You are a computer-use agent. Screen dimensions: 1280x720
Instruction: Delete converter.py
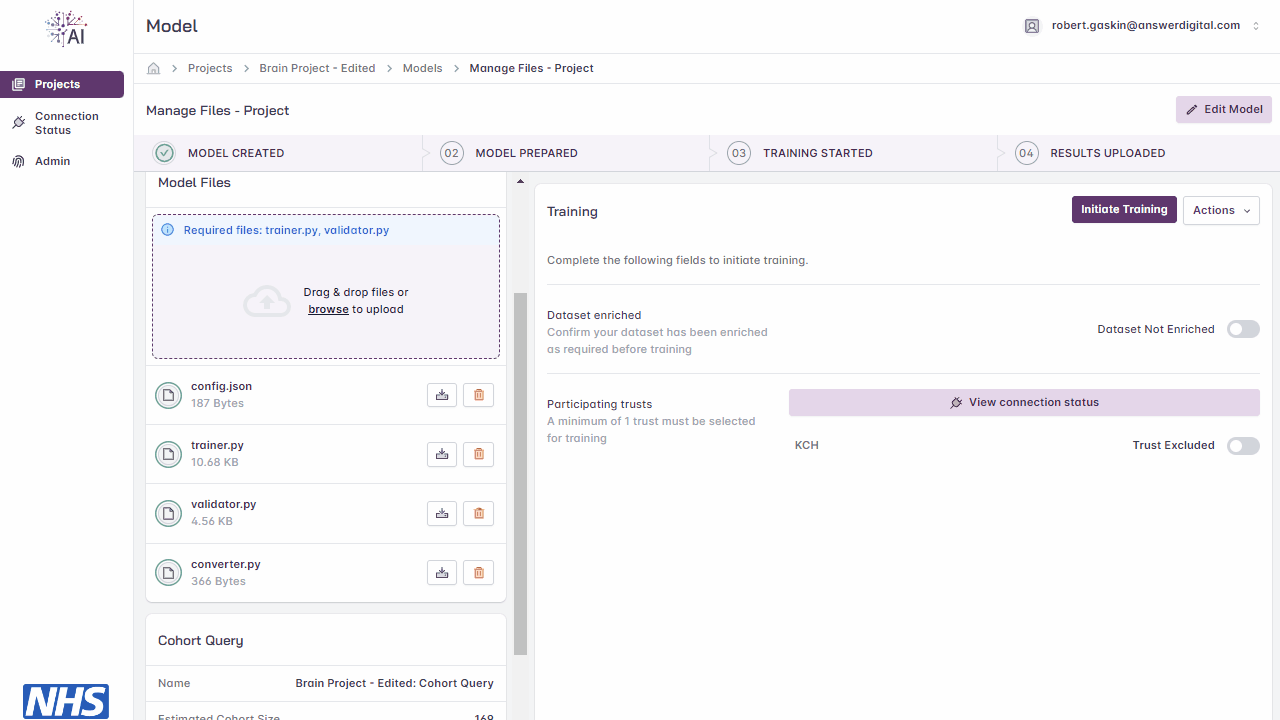click(478, 572)
